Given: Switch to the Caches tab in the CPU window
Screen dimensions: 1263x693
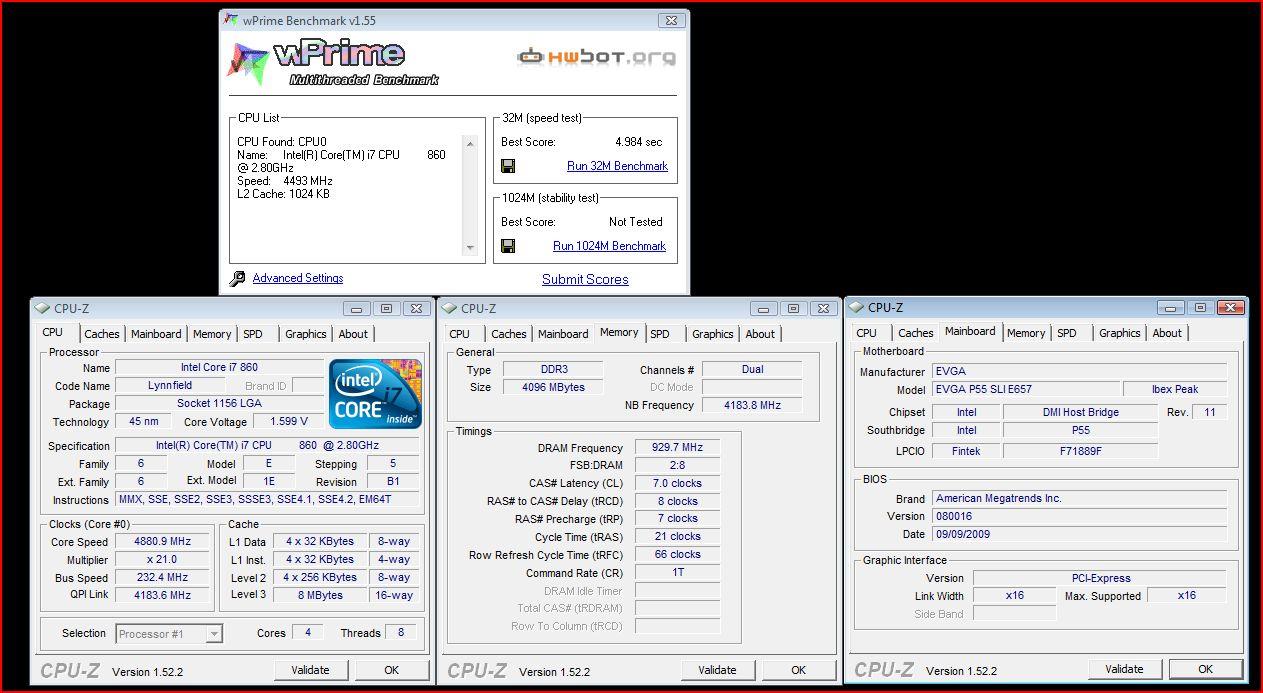Looking at the screenshot, I should click(102, 334).
